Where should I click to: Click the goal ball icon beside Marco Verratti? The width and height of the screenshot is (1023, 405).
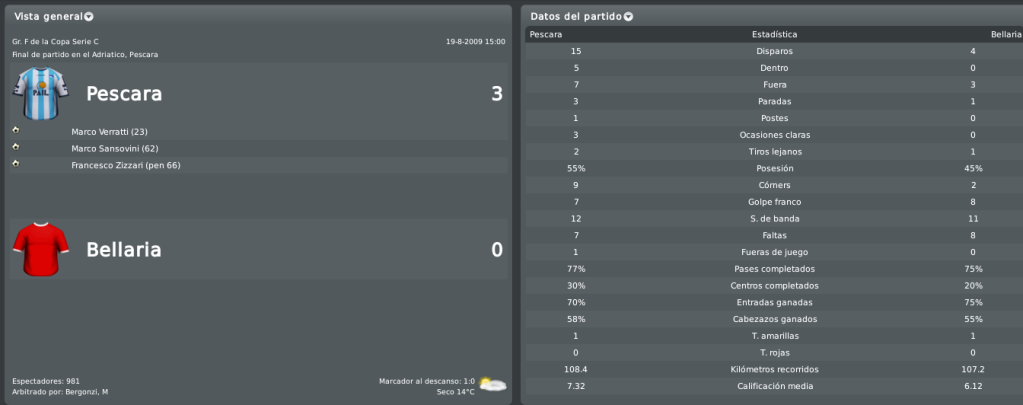click(16, 130)
